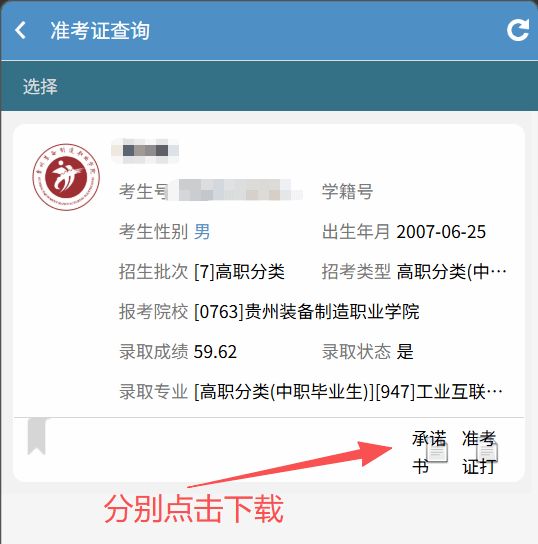The width and height of the screenshot is (538, 544).
Task: Select the 准考证查询 page title
Action: [100, 31]
